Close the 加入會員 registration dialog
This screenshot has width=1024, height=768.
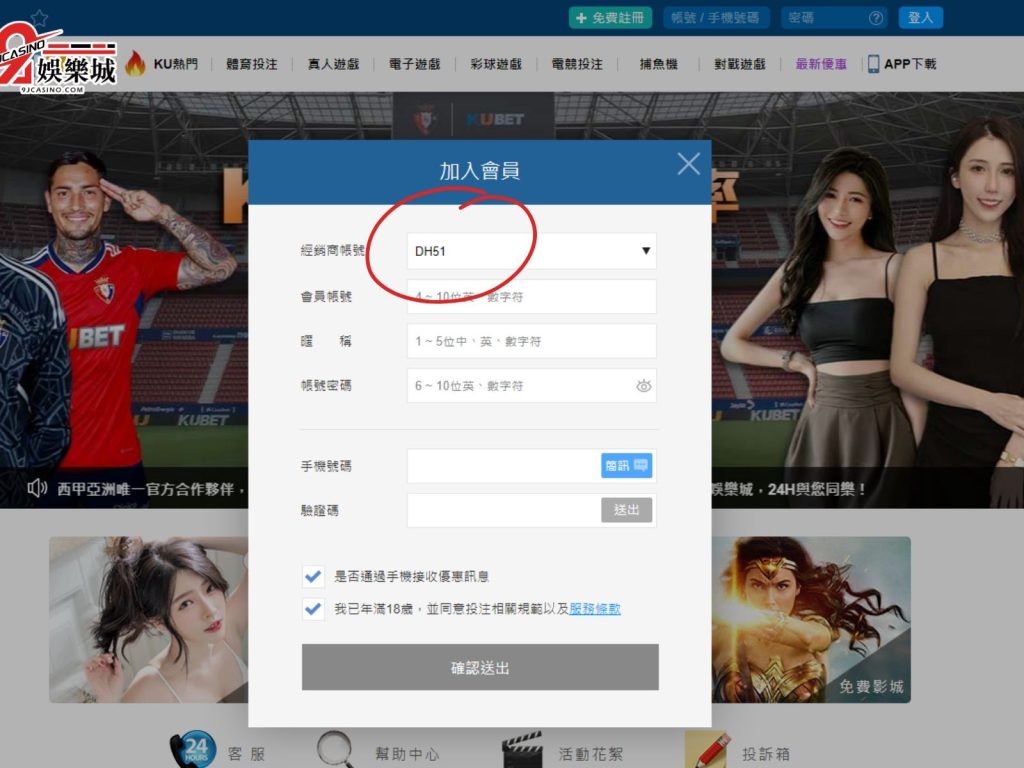click(x=688, y=164)
